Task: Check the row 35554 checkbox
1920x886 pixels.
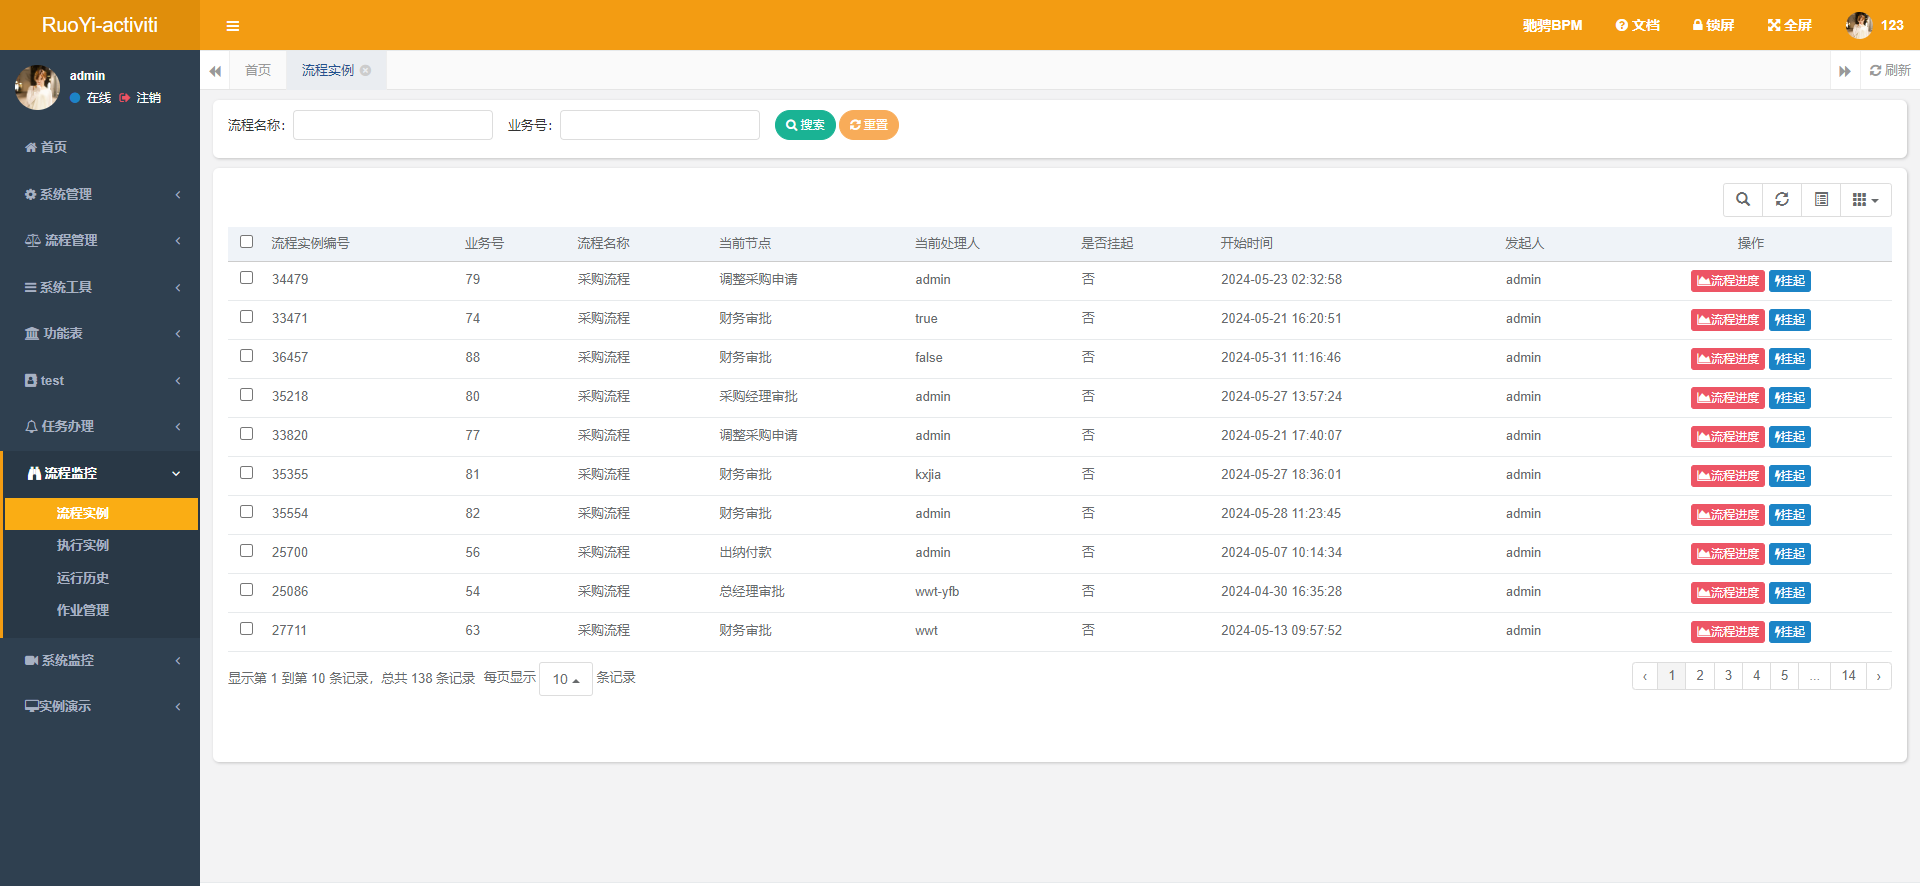Action: [247, 512]
